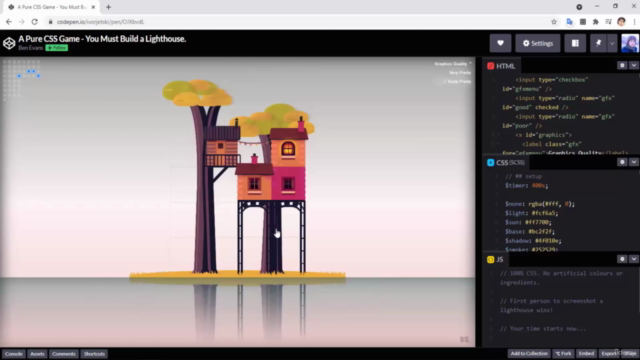
Task: Bookmark this page with star icon
Action: (554, 22)
